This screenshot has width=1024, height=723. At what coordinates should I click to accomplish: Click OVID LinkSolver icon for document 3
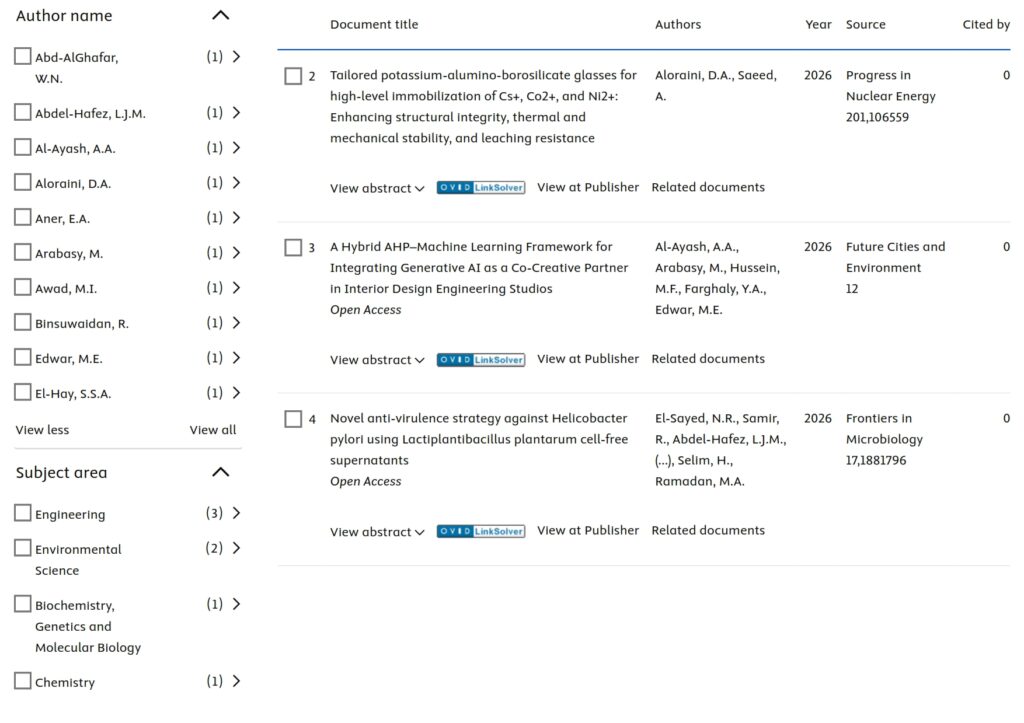click(481, 360)
